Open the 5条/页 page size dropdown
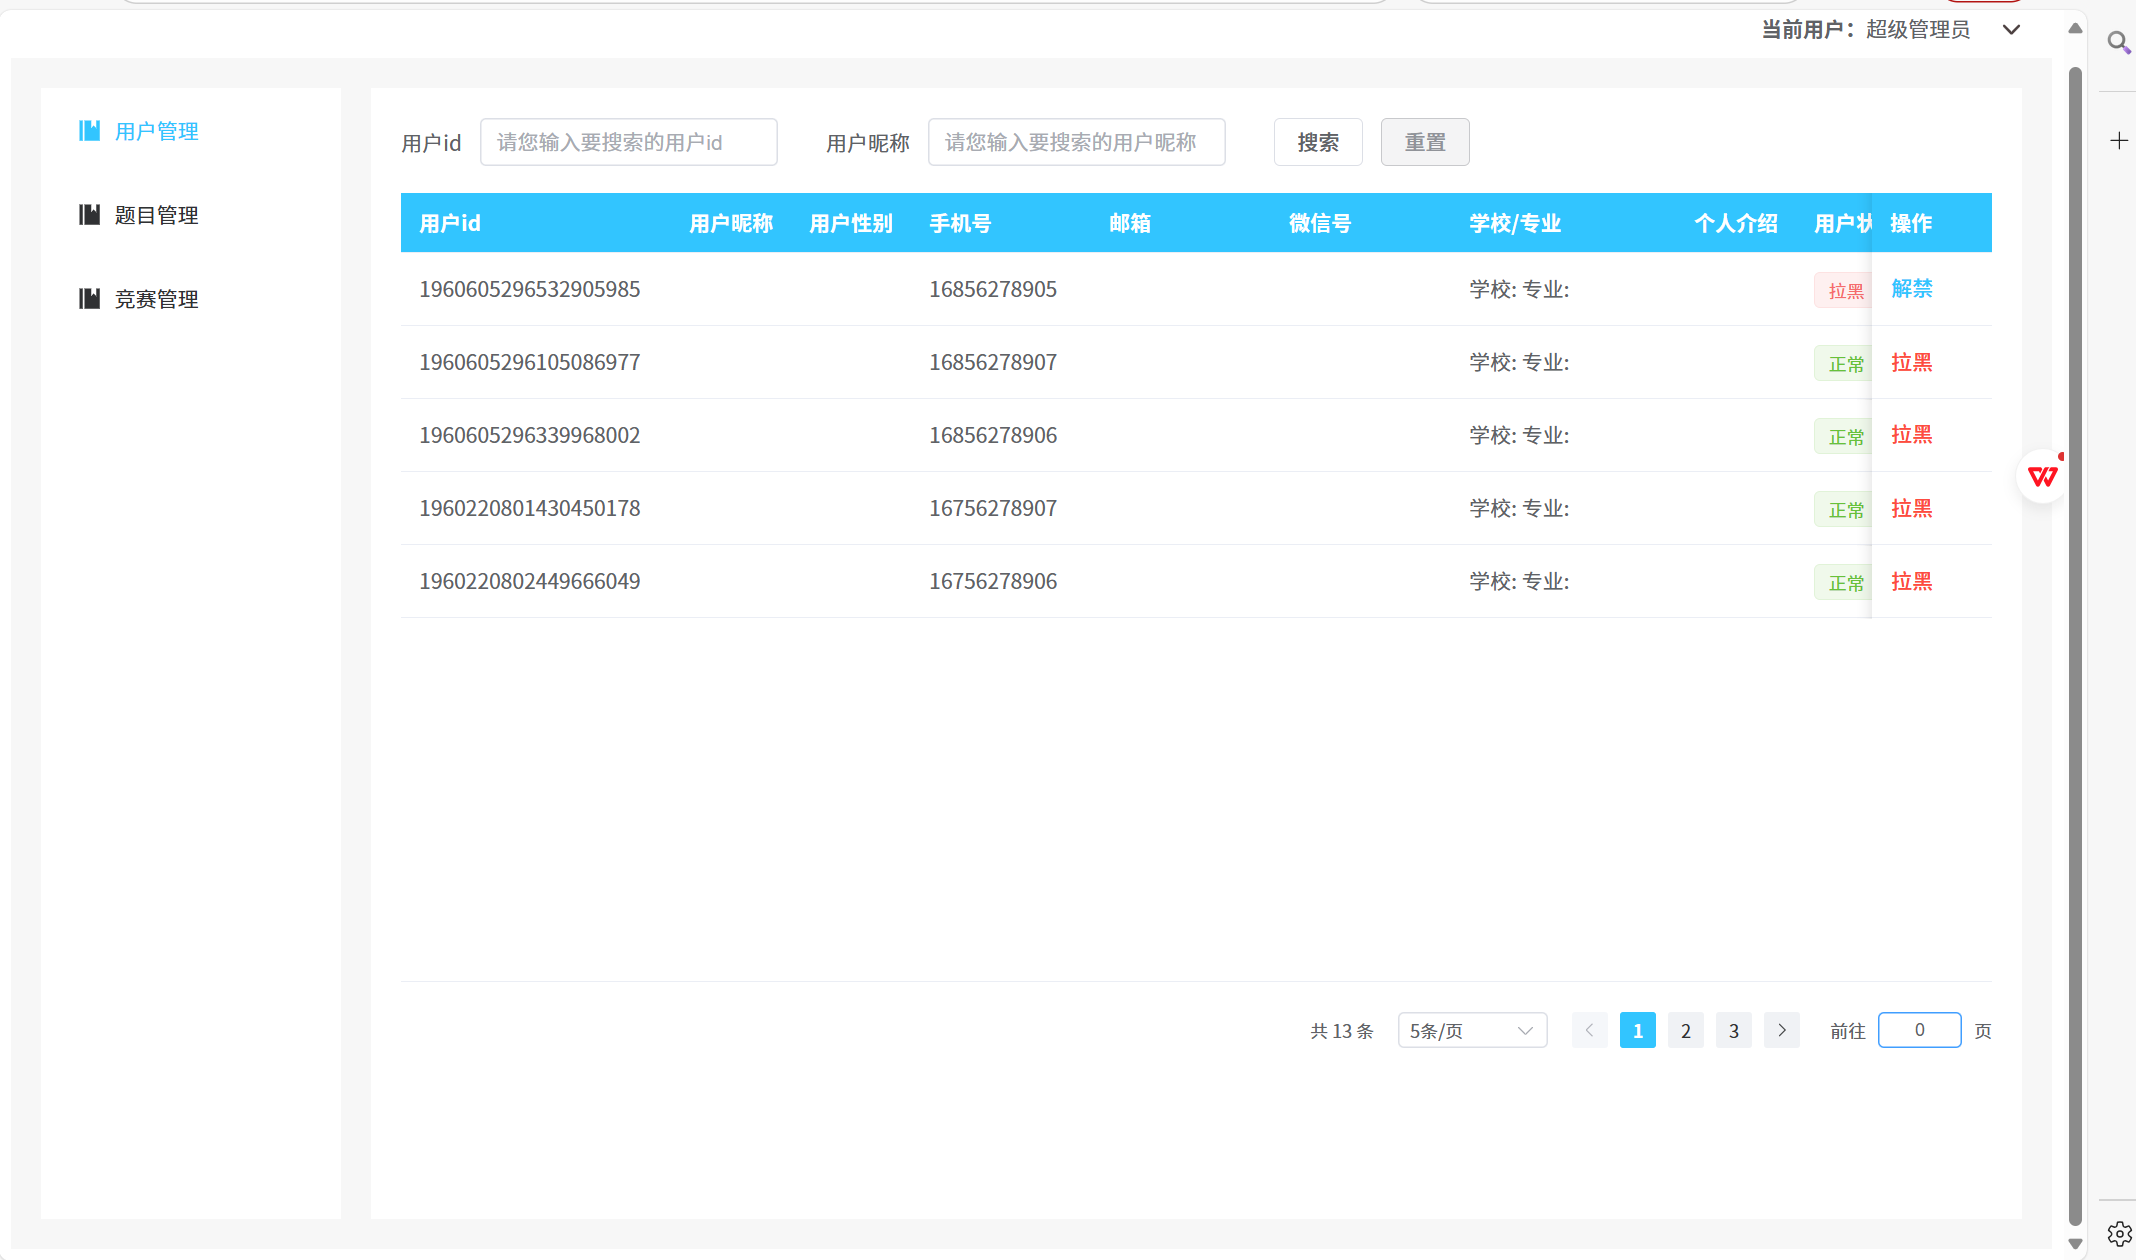 [1472, 1030]
